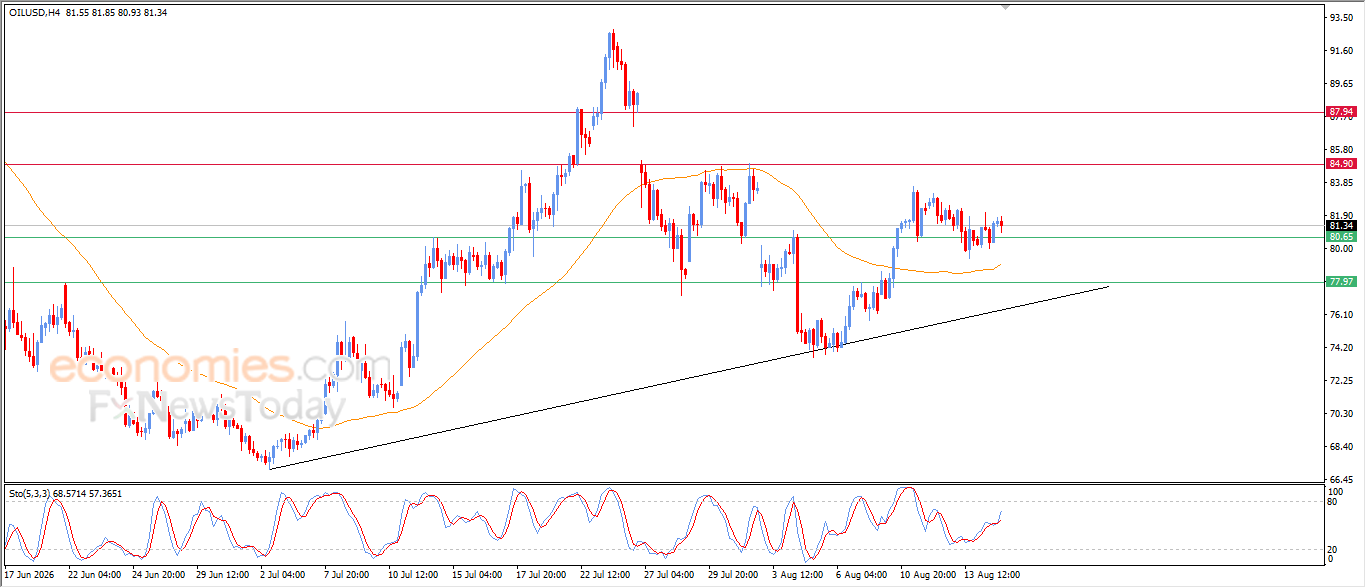Click the 22 Jul 12:00 time axis label

(x=603, y=575)
